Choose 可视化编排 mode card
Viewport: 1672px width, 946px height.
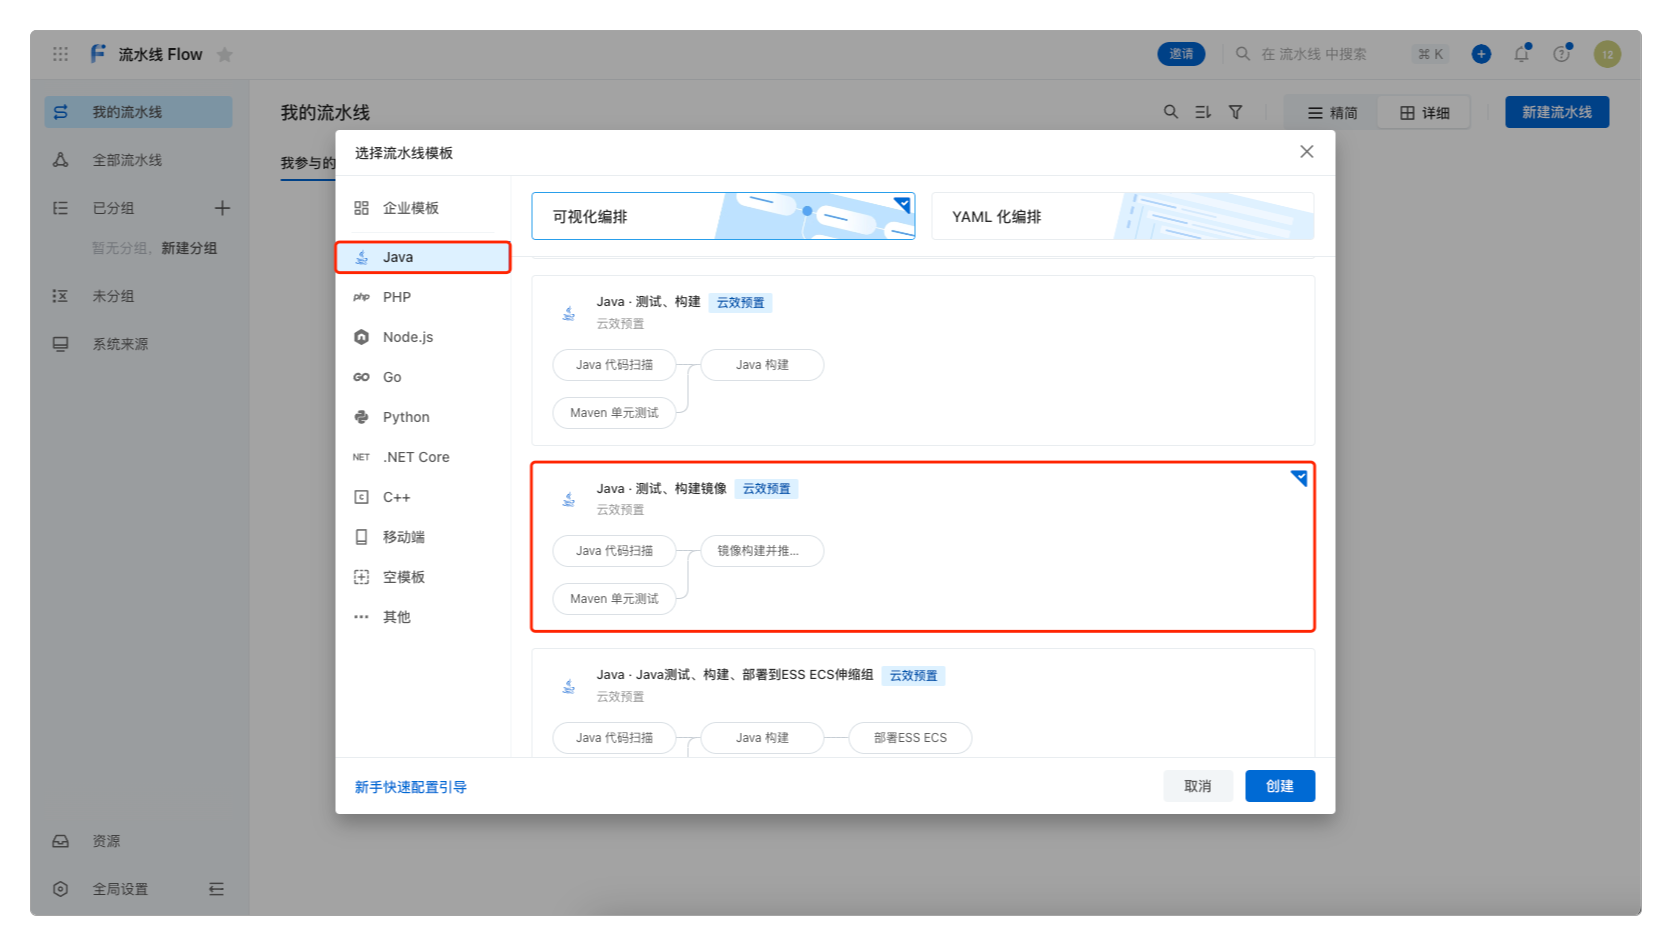click(x=723, y=216)
